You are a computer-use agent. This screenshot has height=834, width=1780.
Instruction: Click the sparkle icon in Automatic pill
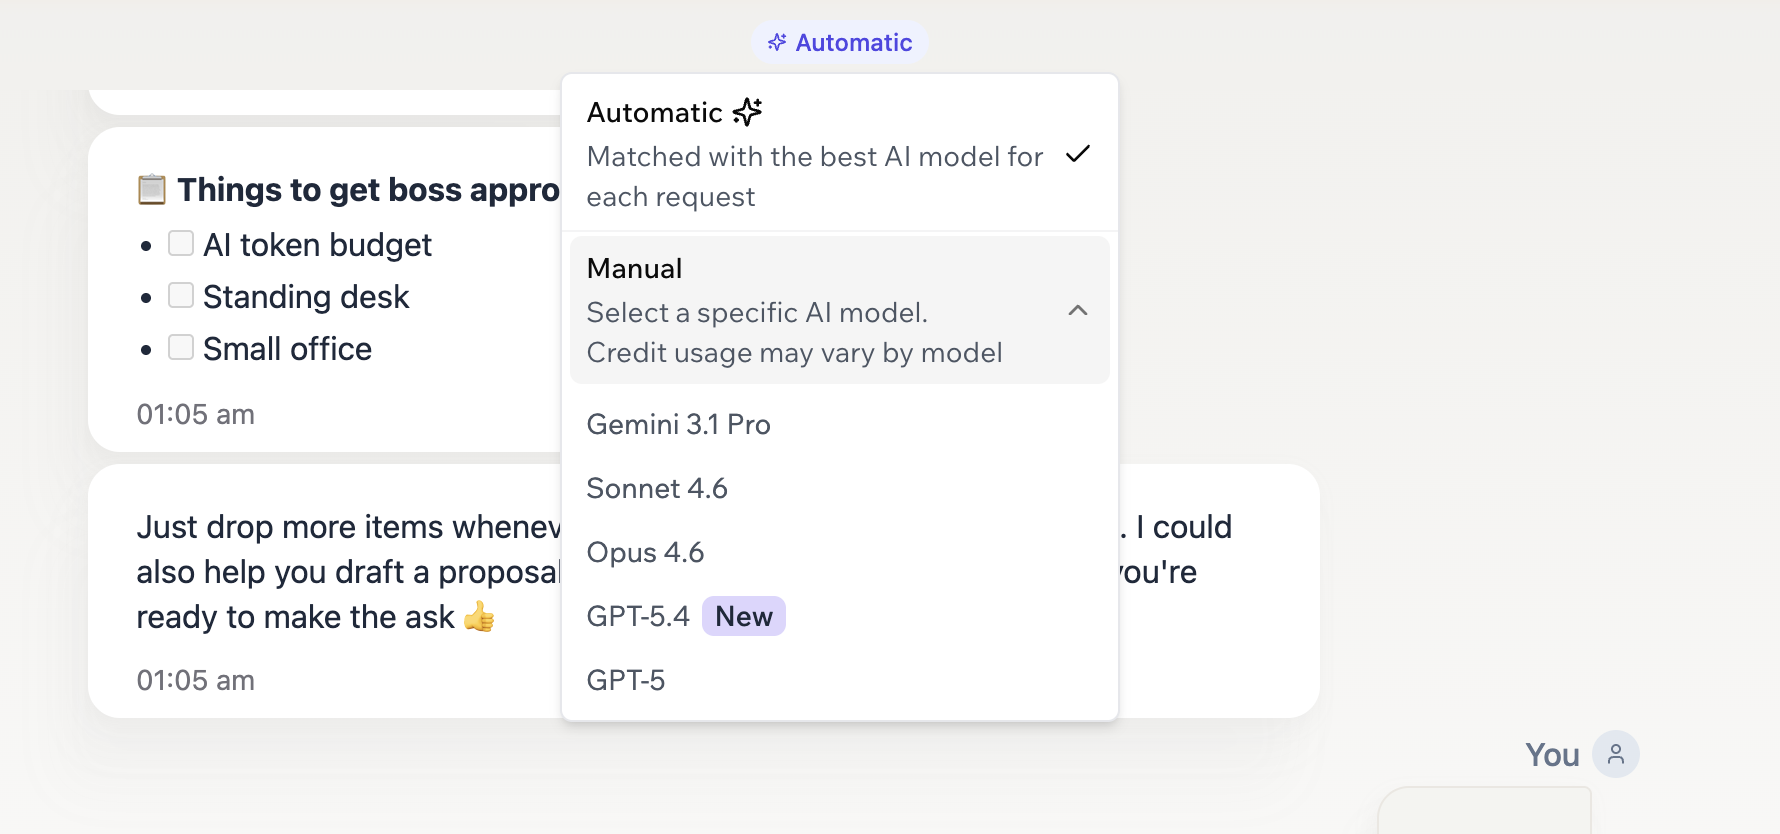777,42
